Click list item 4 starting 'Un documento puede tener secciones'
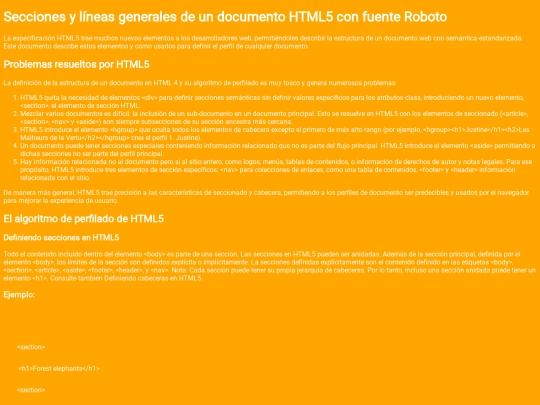540x405 pixels. coord(278,149)
